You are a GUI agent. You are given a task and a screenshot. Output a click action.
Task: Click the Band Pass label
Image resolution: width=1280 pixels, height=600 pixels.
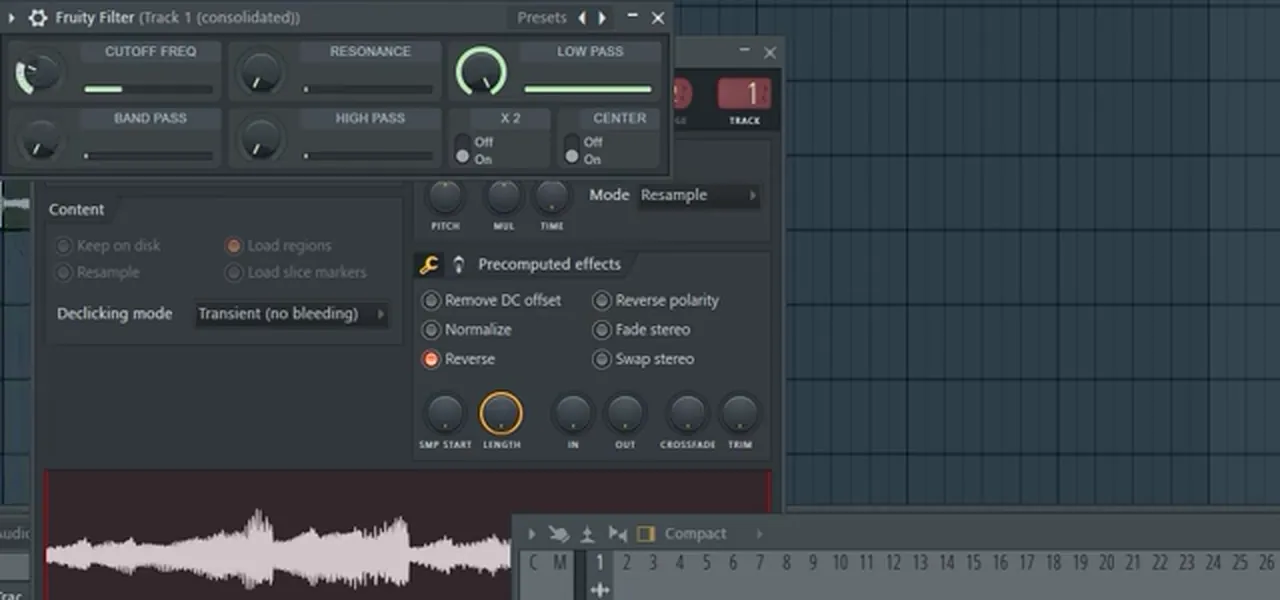pyautogui.click(x=150, y=118)
